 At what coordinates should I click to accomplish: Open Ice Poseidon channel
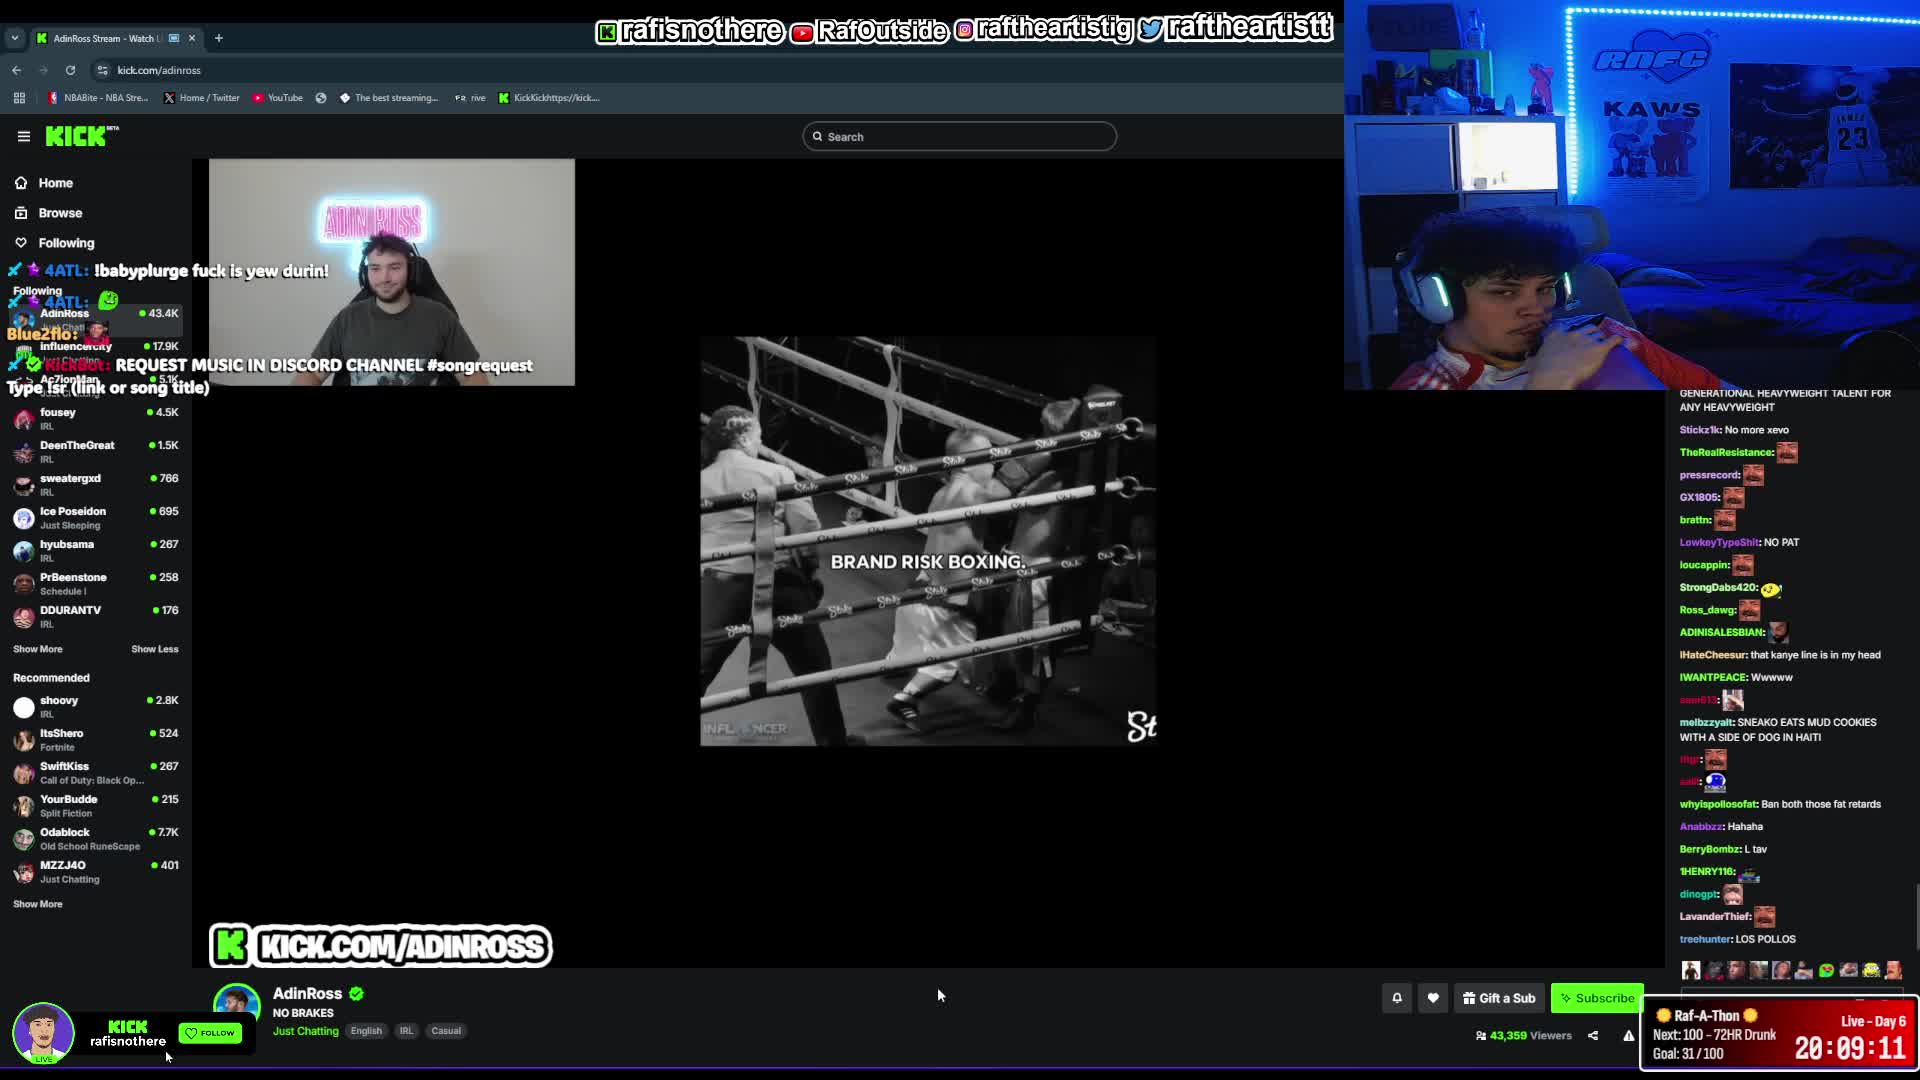[x=96, y=518]
